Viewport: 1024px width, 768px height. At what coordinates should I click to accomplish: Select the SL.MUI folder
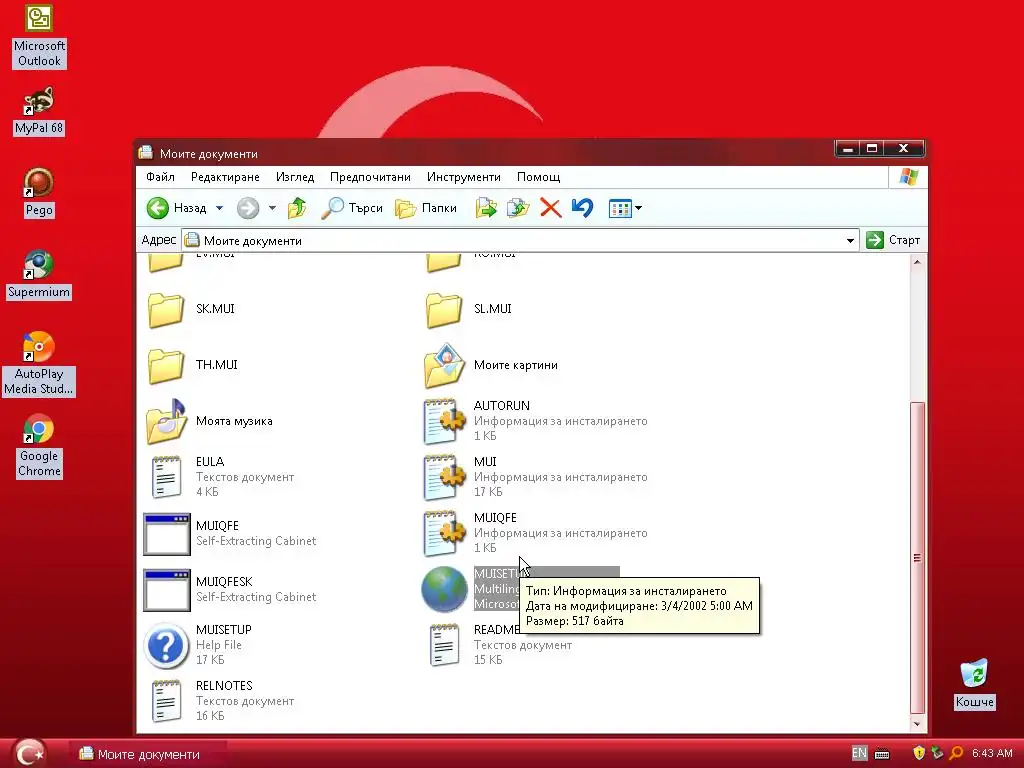point(468,309)
